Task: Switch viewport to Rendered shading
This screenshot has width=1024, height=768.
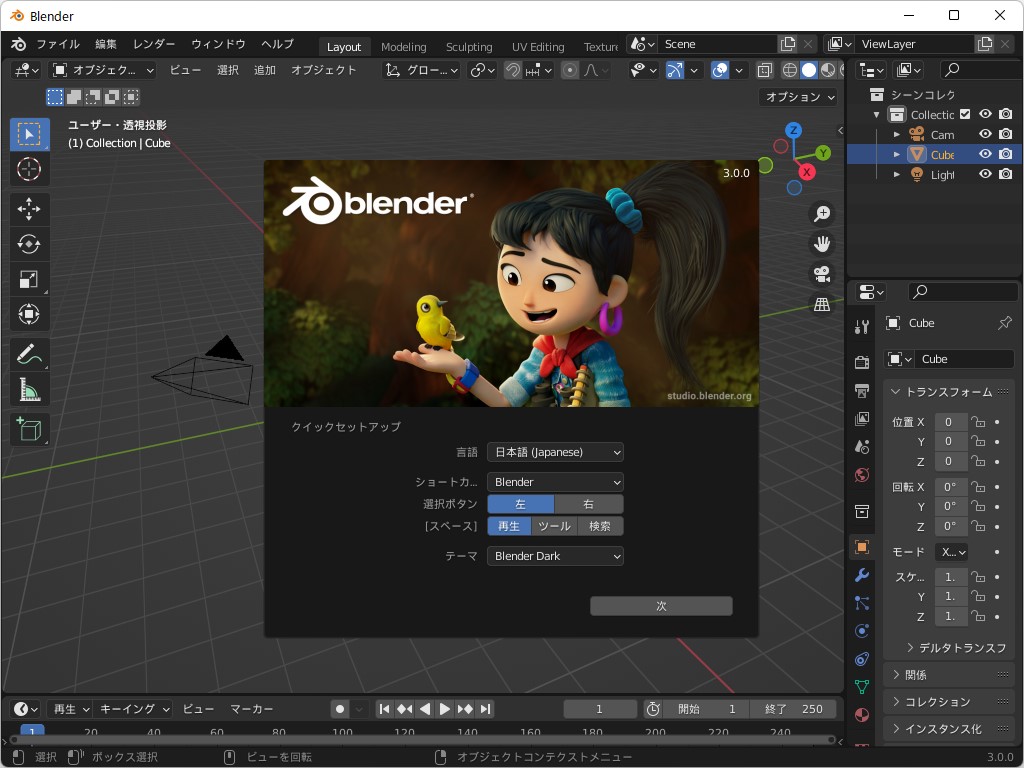Action: pos(843,70)
